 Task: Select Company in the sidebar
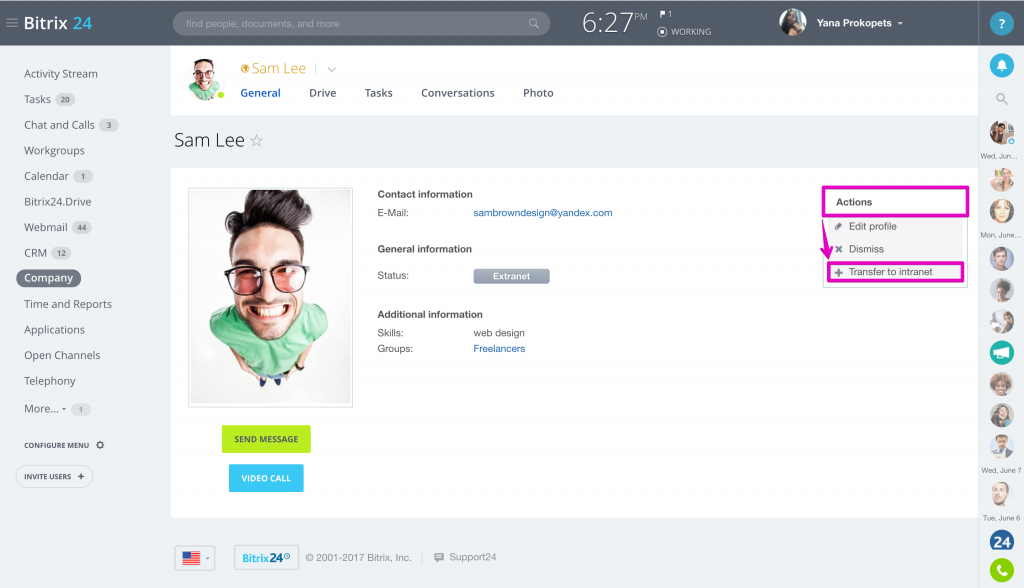click(48, 278)
